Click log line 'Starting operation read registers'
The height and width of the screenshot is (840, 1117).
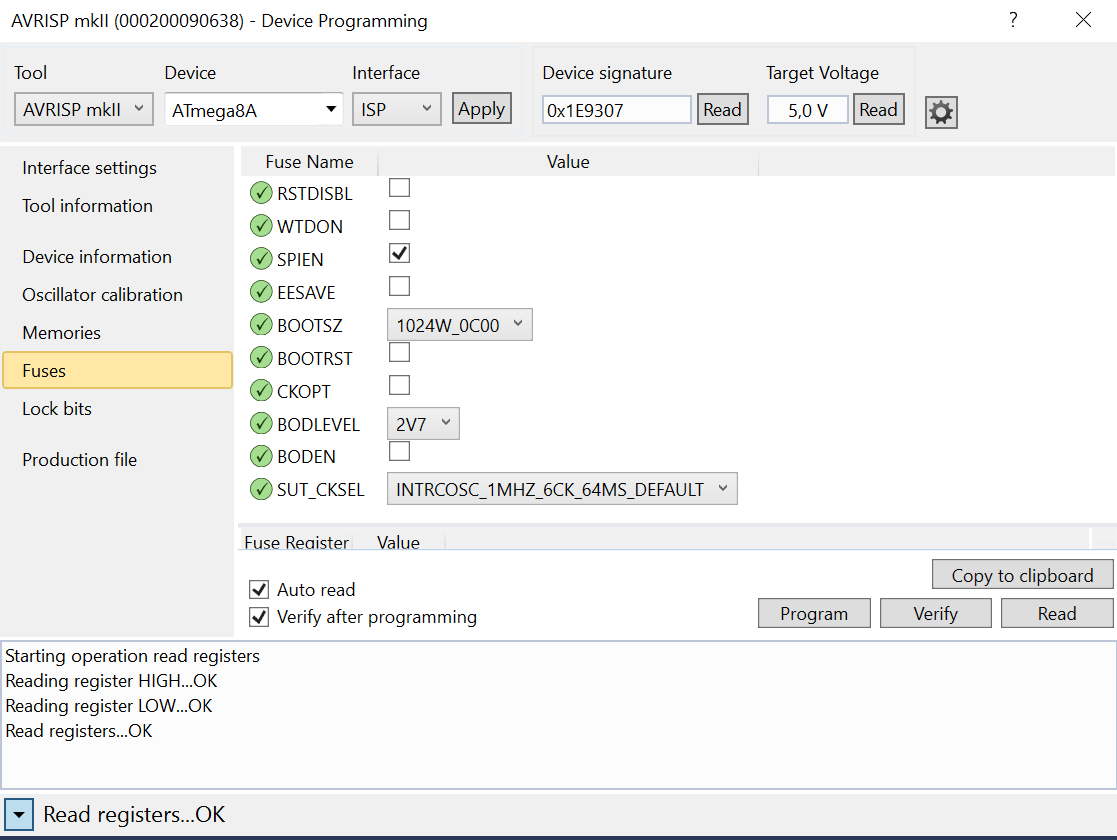133,655
